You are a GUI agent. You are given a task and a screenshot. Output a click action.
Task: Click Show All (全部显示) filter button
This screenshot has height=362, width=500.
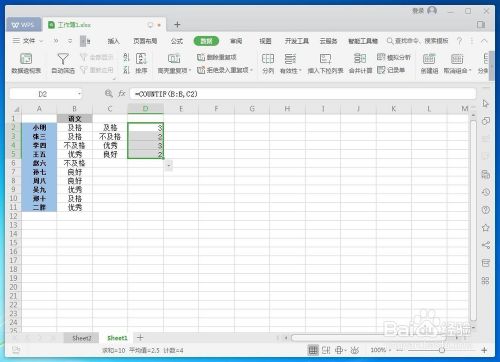coord(97,57)
